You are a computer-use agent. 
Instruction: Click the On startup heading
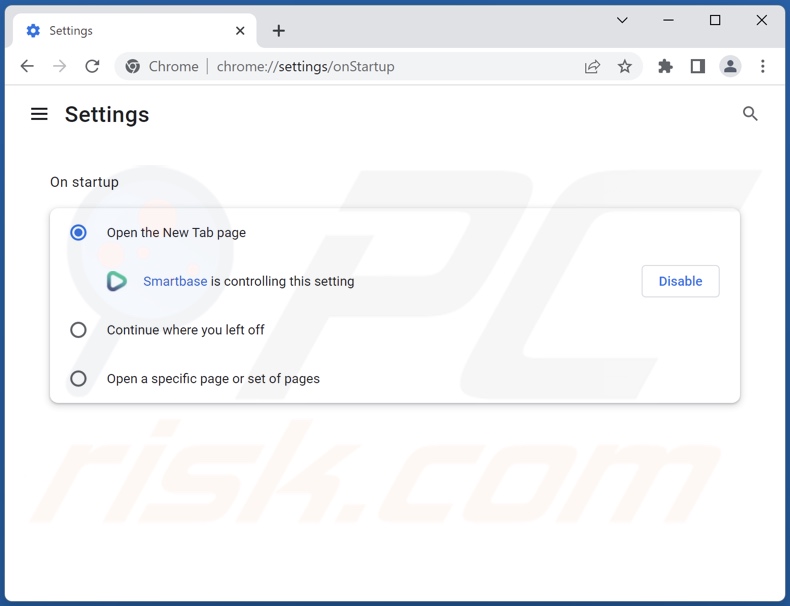[84, 182]
